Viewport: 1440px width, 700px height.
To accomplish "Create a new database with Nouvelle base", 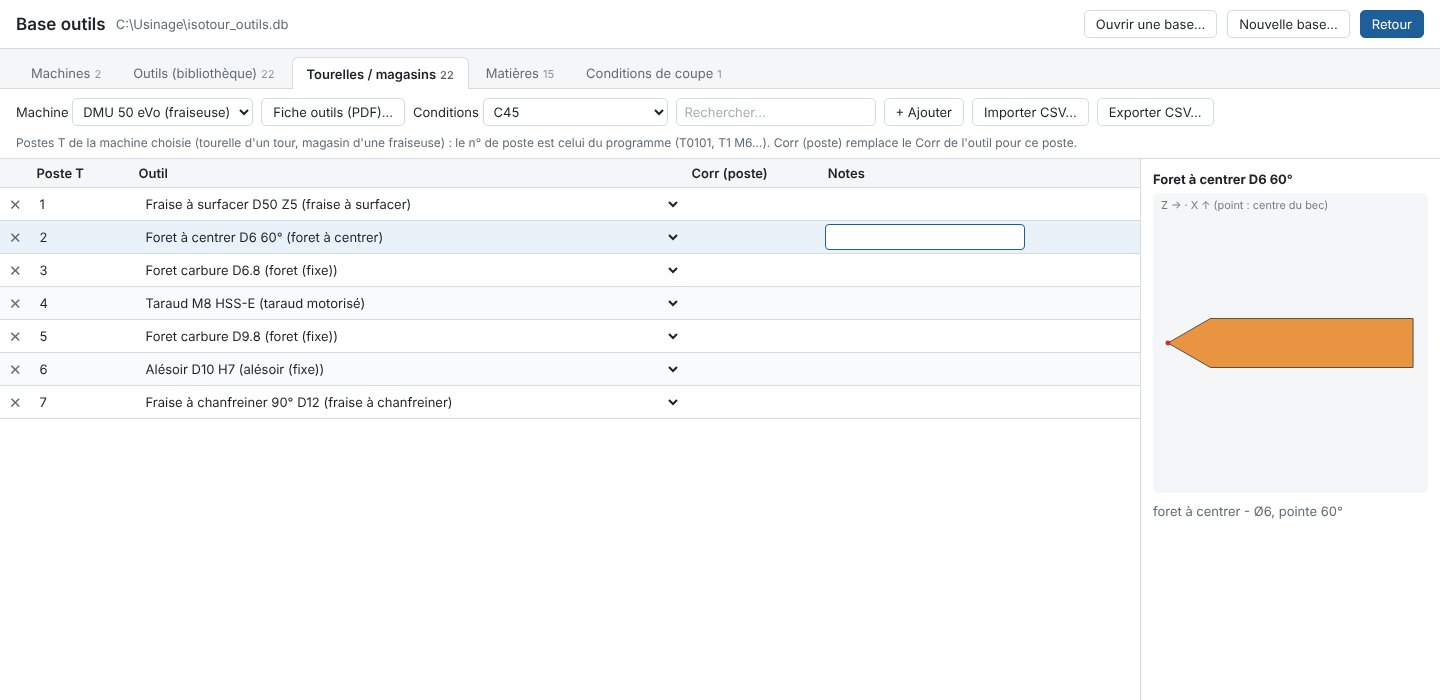I will pos(1288,24).
